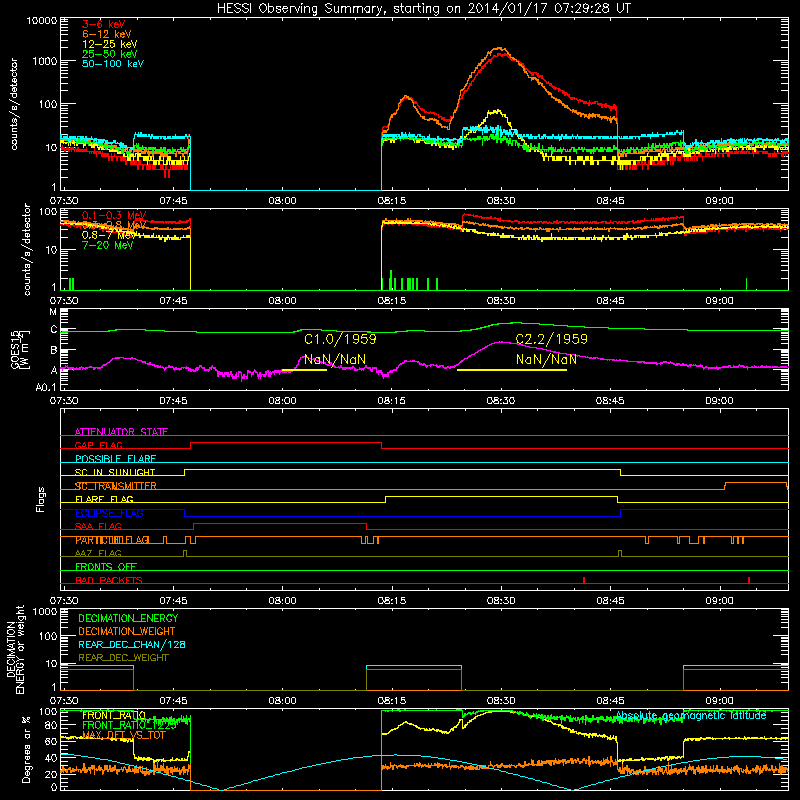
Task: Click the 10000 label on counts axis
Action: click(42, 20)
